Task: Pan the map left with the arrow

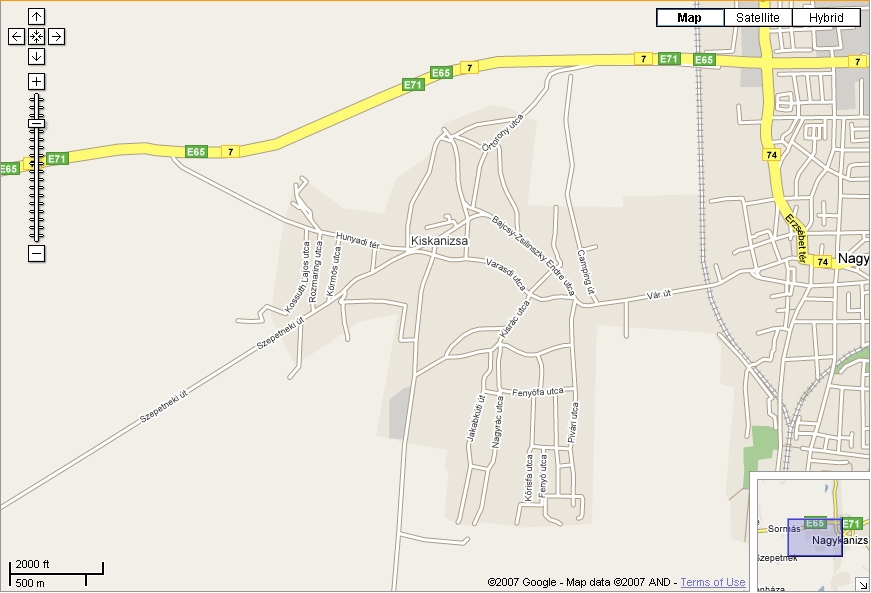Action: 17,37
